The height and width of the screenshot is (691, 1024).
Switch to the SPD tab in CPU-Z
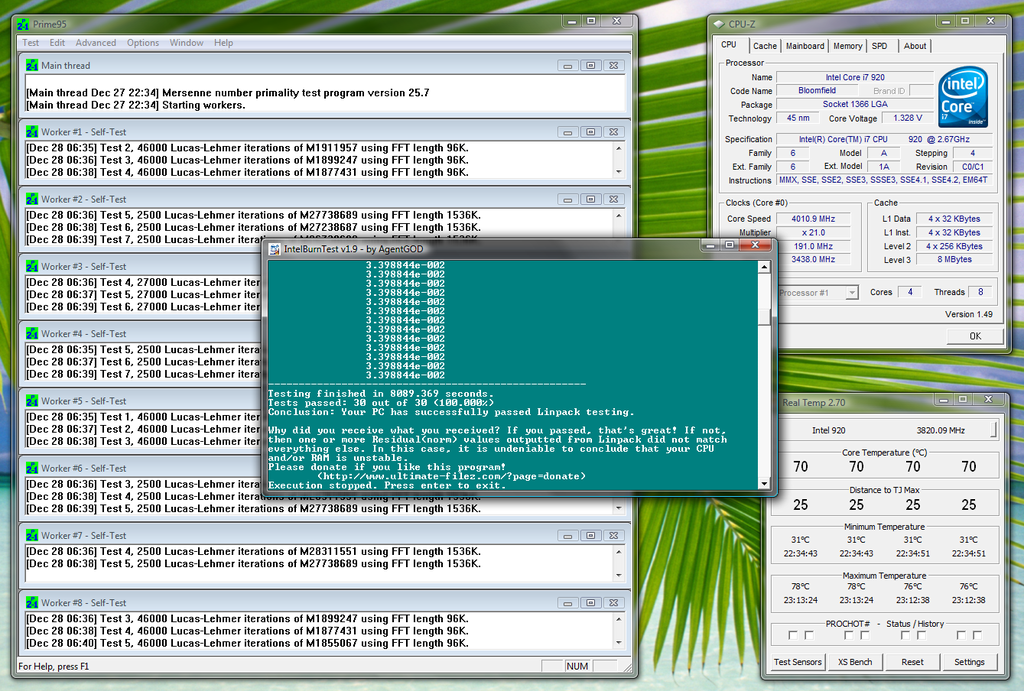point(880,46)
